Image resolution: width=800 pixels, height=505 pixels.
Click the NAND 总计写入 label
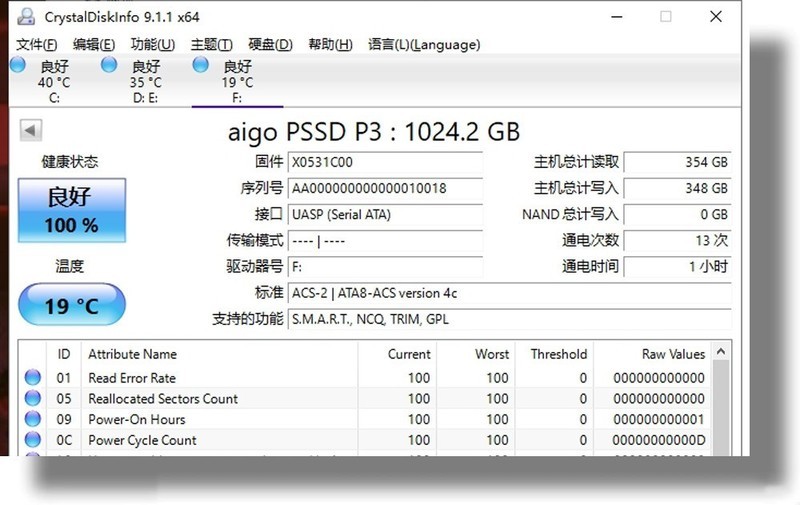(x=570, y=214)
